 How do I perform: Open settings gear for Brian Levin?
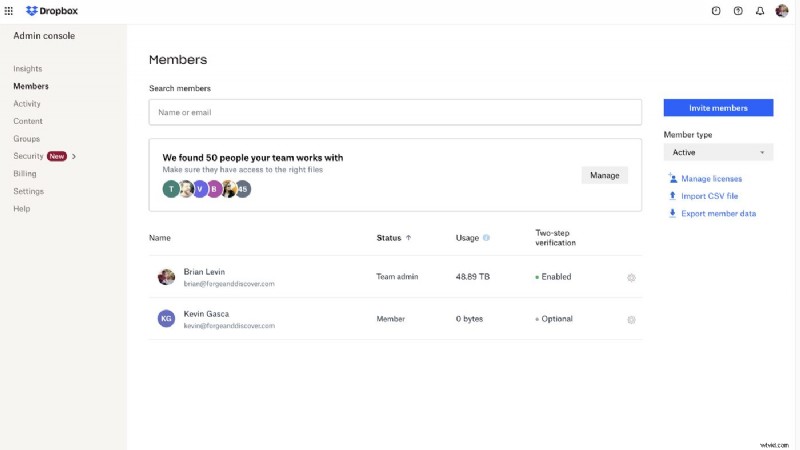click(x=631, y=277)
